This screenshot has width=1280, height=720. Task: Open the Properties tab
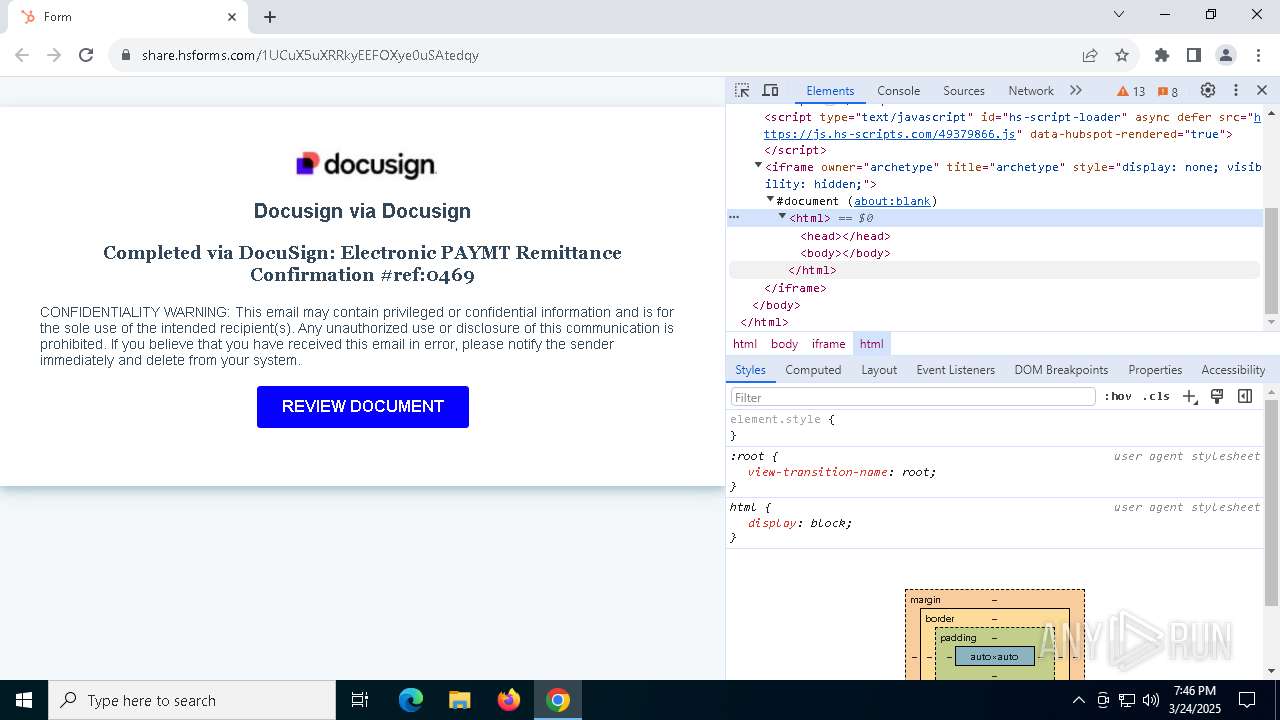coord(1155,370)
